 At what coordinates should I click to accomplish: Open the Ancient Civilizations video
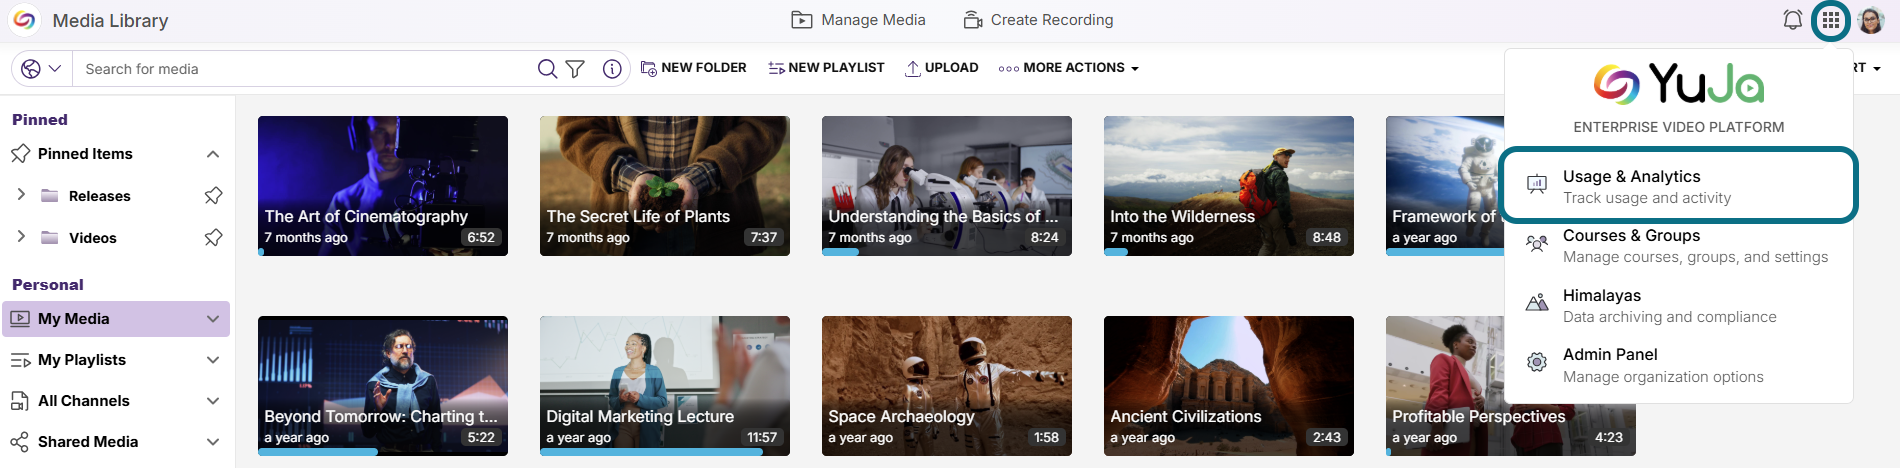pyautogui.click(x=1229, y=386)
